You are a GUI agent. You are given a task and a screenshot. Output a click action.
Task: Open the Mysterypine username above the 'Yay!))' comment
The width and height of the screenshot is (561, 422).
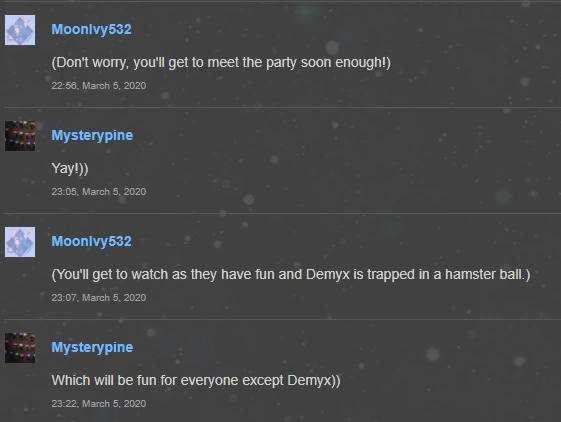coord(92,135)
